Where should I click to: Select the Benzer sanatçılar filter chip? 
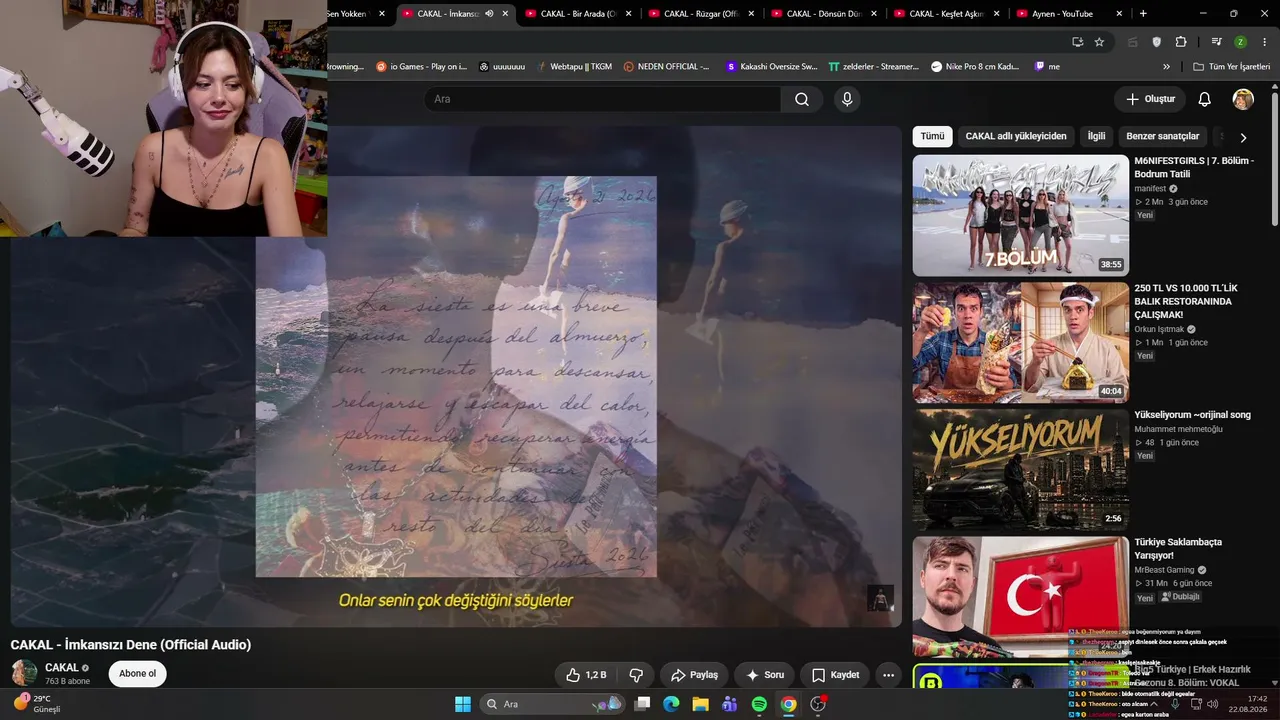coord(1163,136)
